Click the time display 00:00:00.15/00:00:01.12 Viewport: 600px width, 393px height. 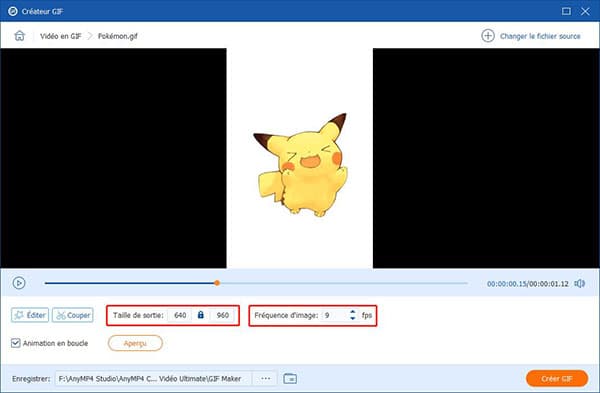click(527, 284)
